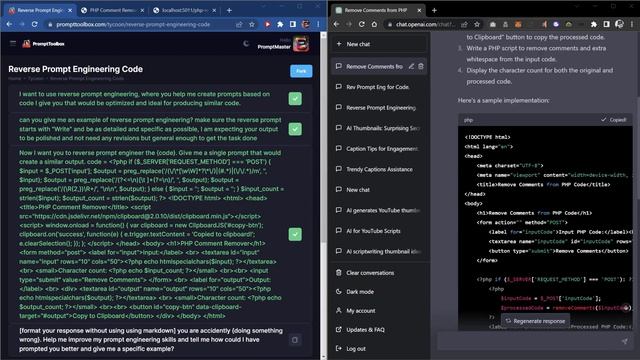Open the 'New chat' conversation in history list
Image resolution: width=640 pixels, height=360 pixels.
click(380, 190)
